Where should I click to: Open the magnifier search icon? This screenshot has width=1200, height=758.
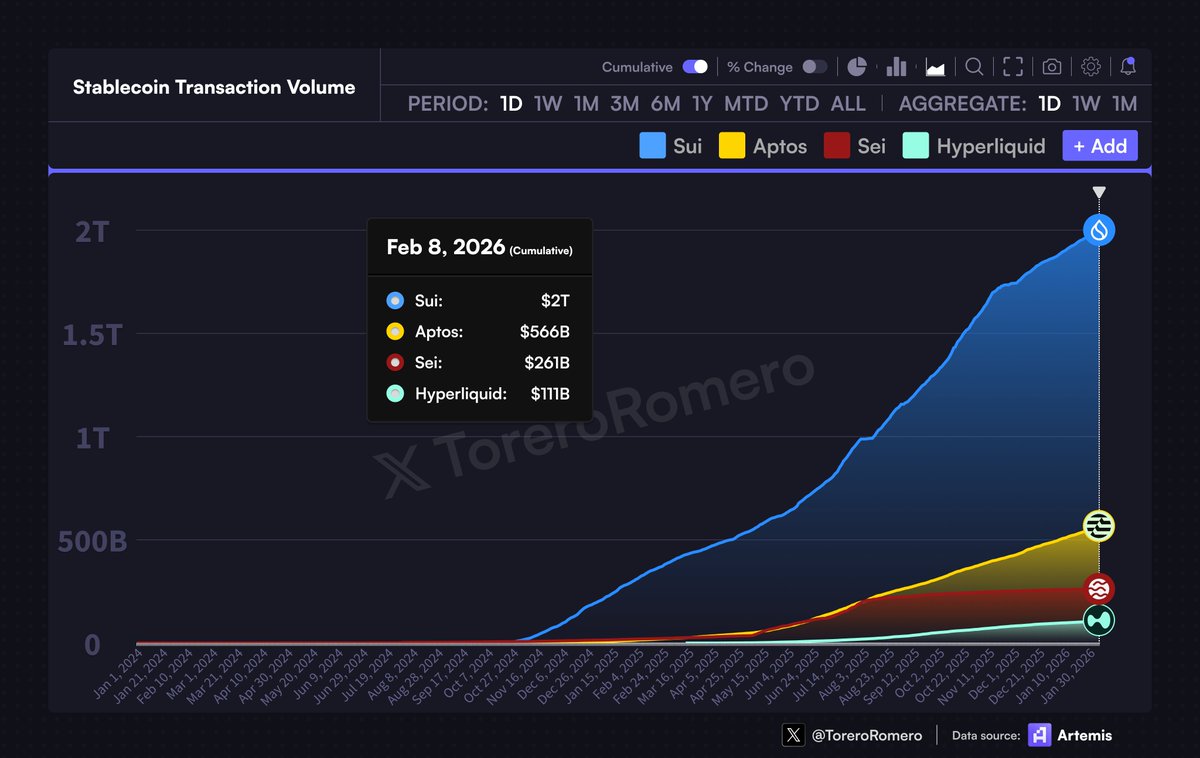click(x=974, y=67)
